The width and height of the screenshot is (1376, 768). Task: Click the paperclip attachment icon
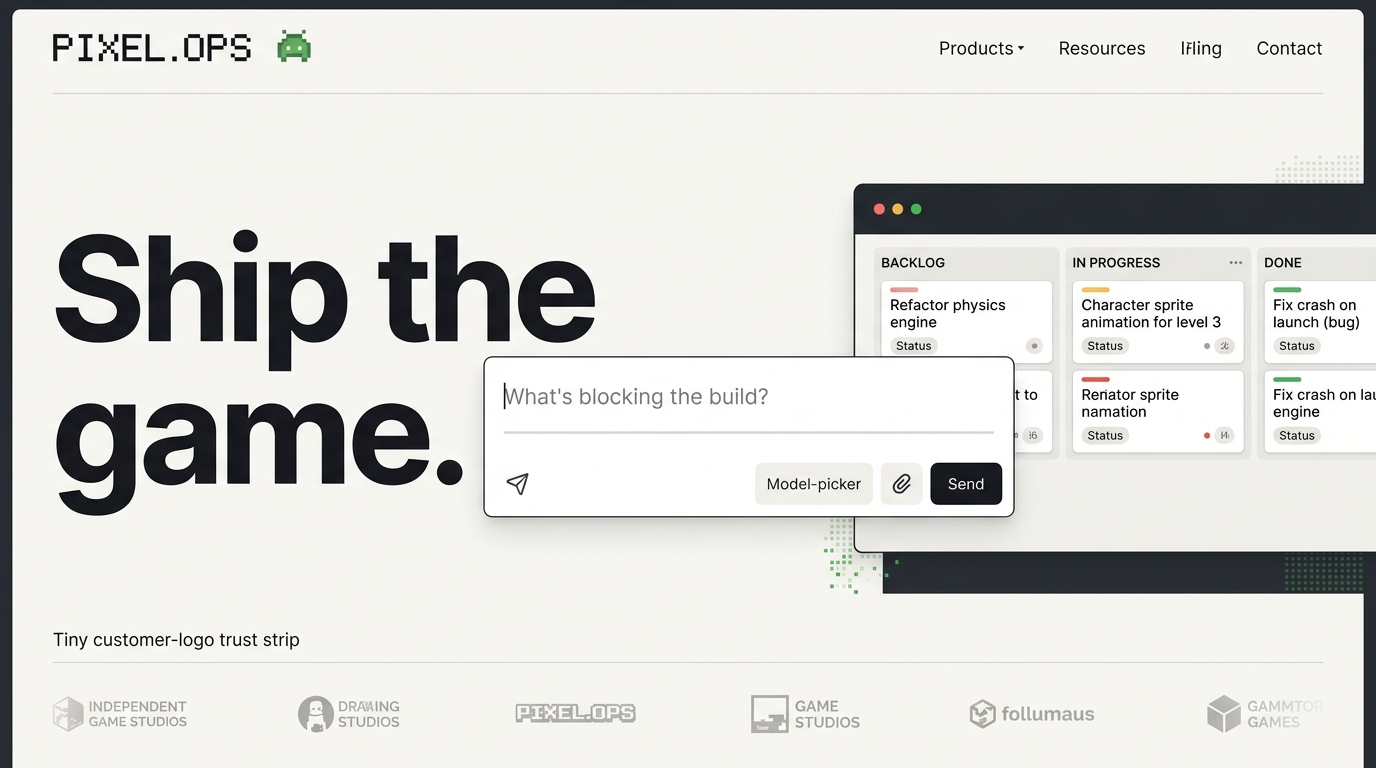[901, 484]
